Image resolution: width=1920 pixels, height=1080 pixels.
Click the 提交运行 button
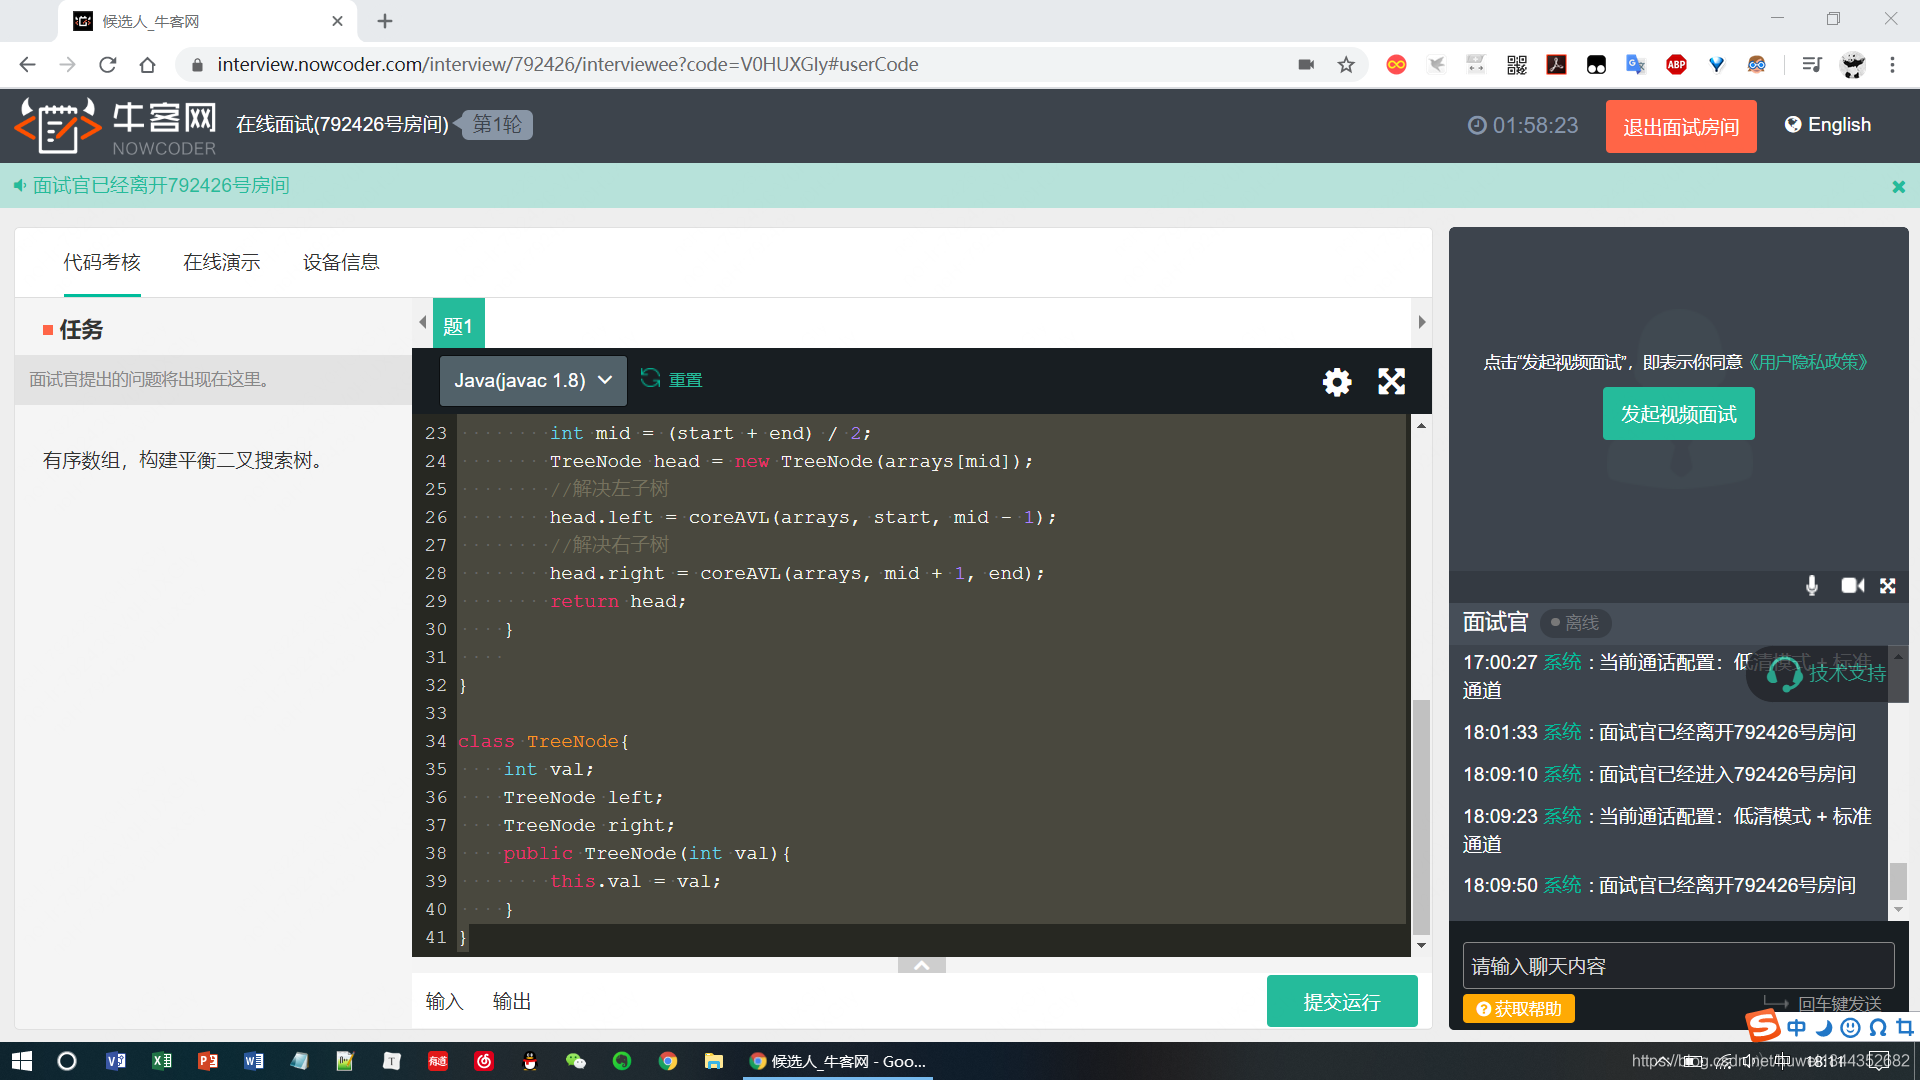(1341, 1002)
